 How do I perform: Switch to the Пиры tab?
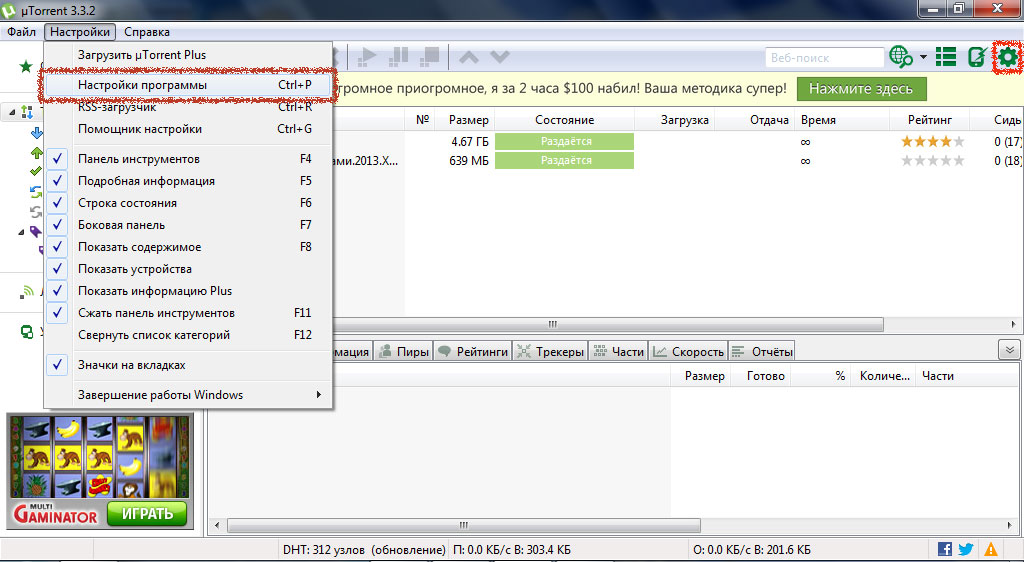[404, 352]
